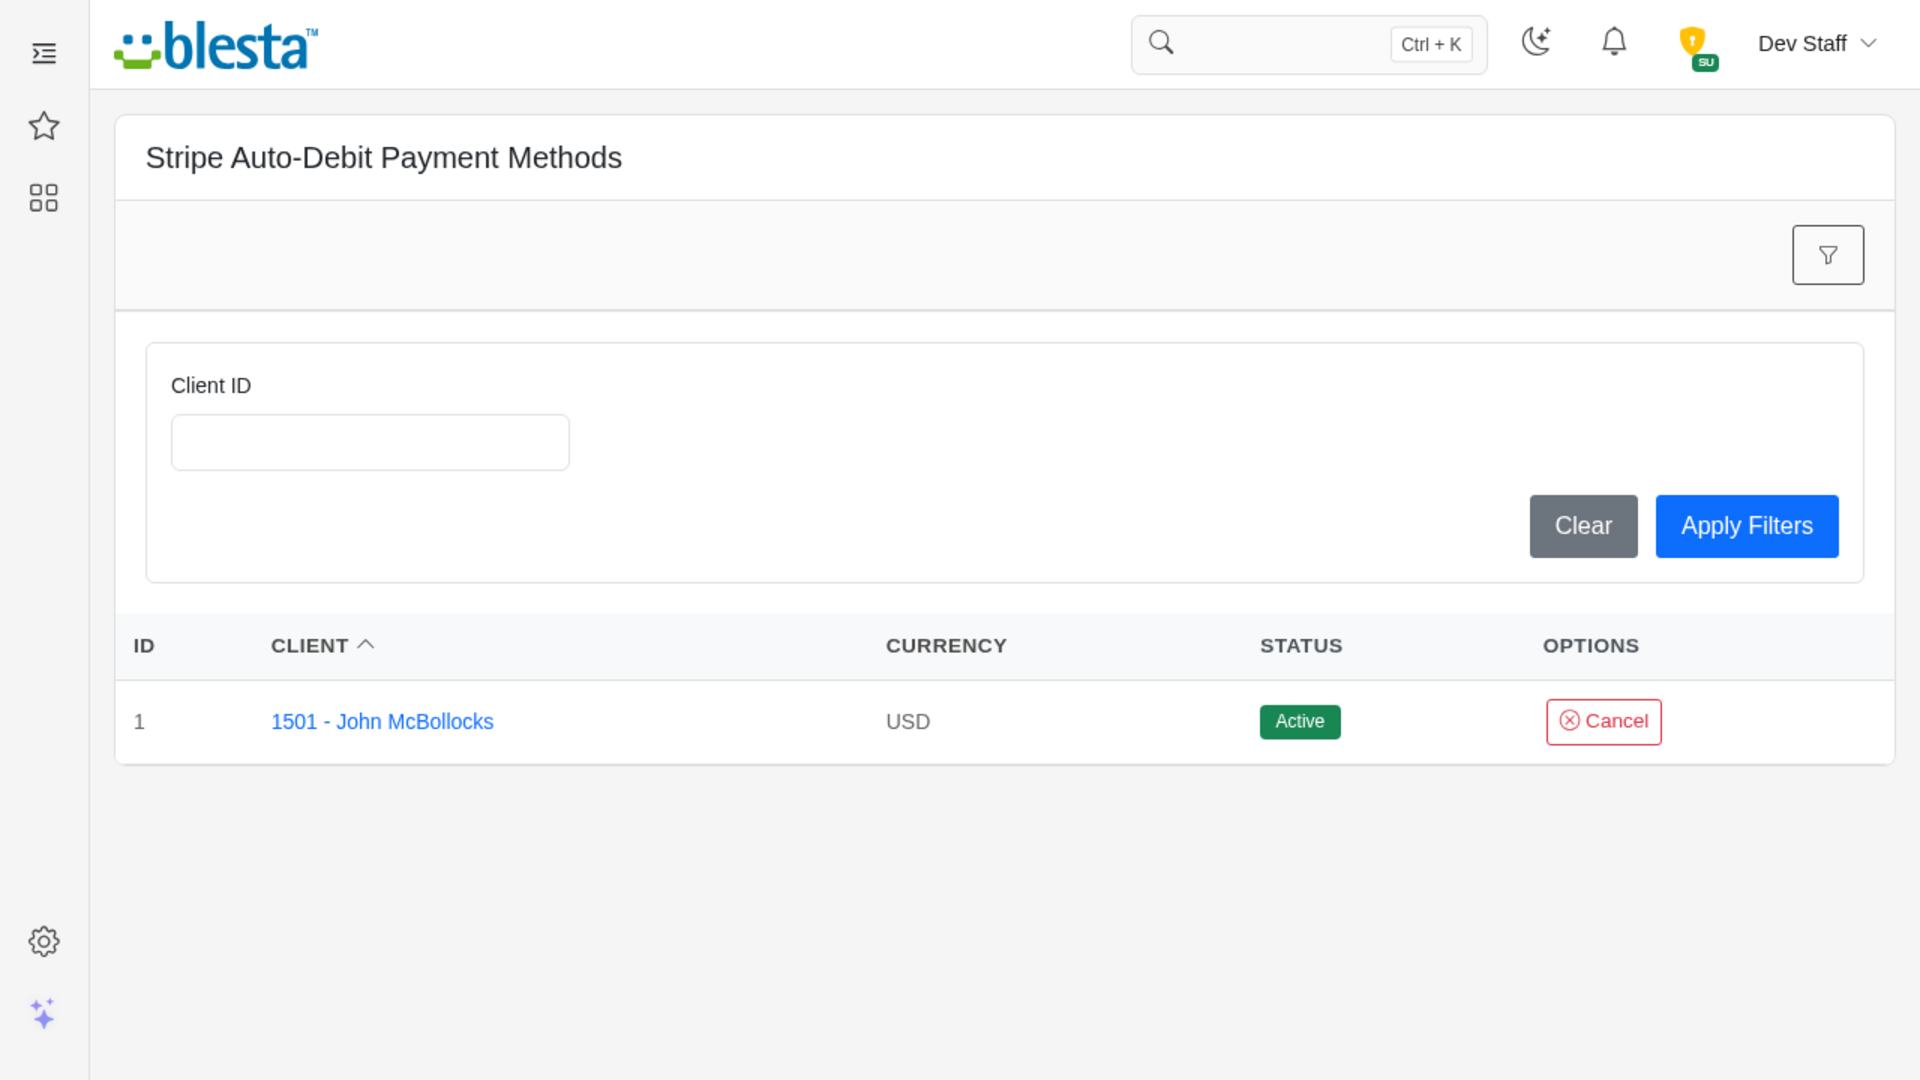Open the notifications bell
This screenshot has height=1080, width=1920.
[x=1614, y=42]
